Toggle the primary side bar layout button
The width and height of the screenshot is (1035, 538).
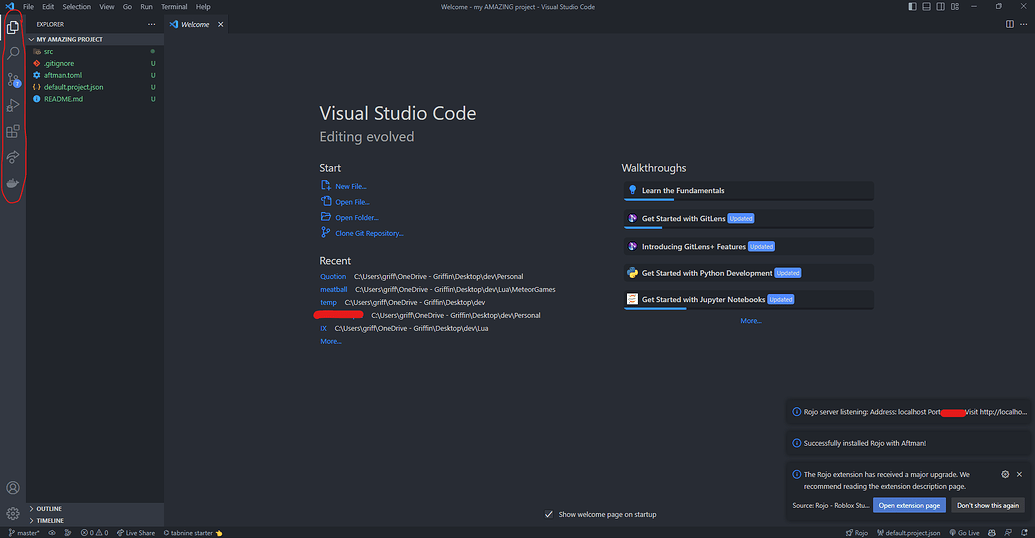point(912,7)
